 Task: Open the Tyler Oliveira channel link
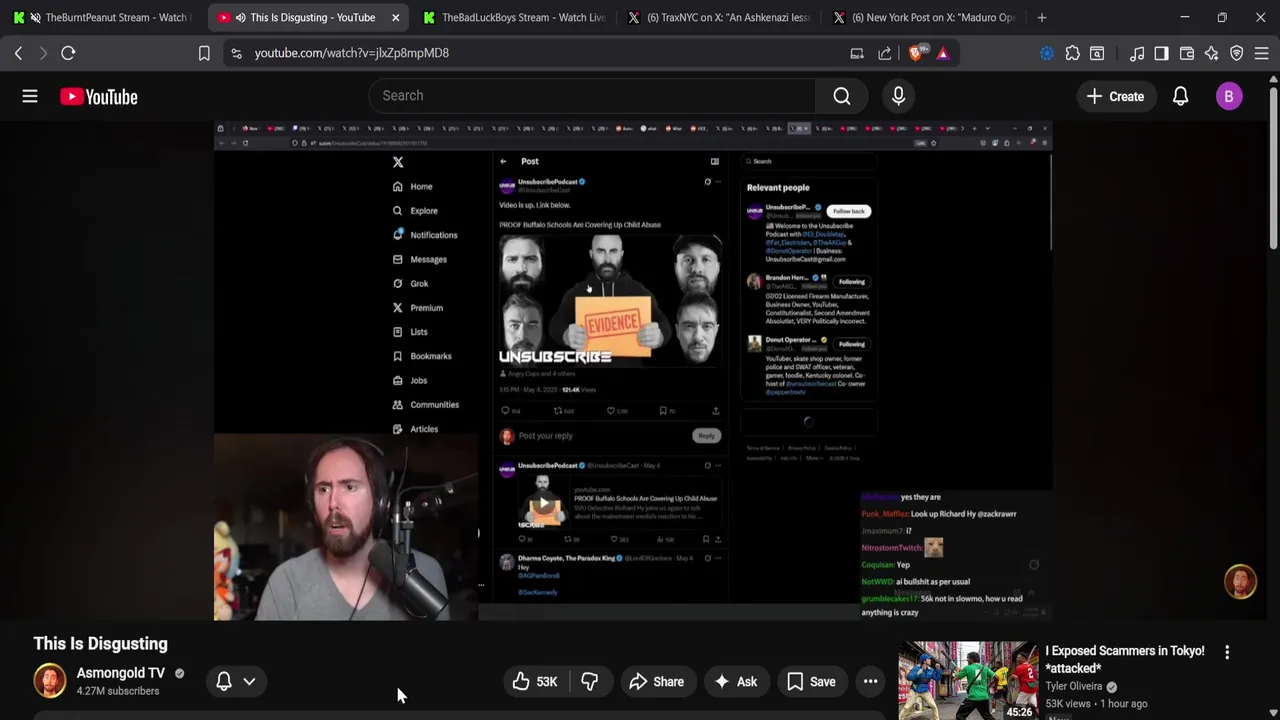(1074, 687)
